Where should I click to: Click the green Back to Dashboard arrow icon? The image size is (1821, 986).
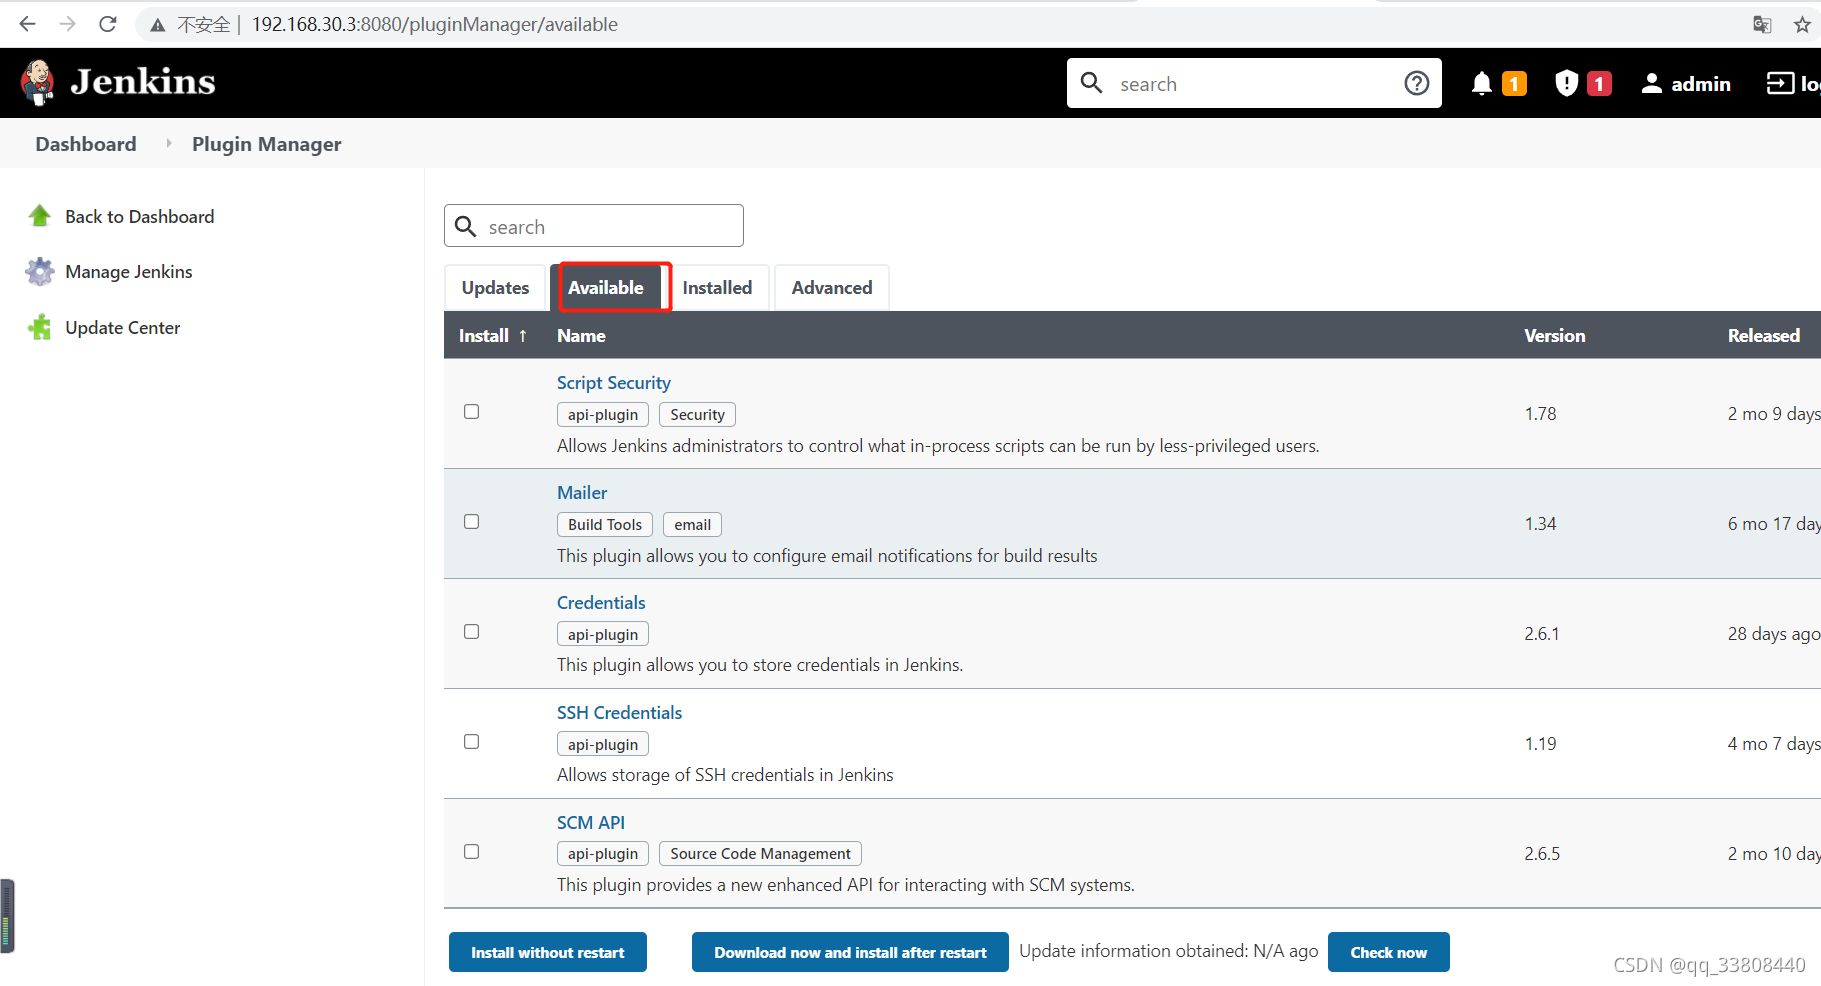point(40,216)
